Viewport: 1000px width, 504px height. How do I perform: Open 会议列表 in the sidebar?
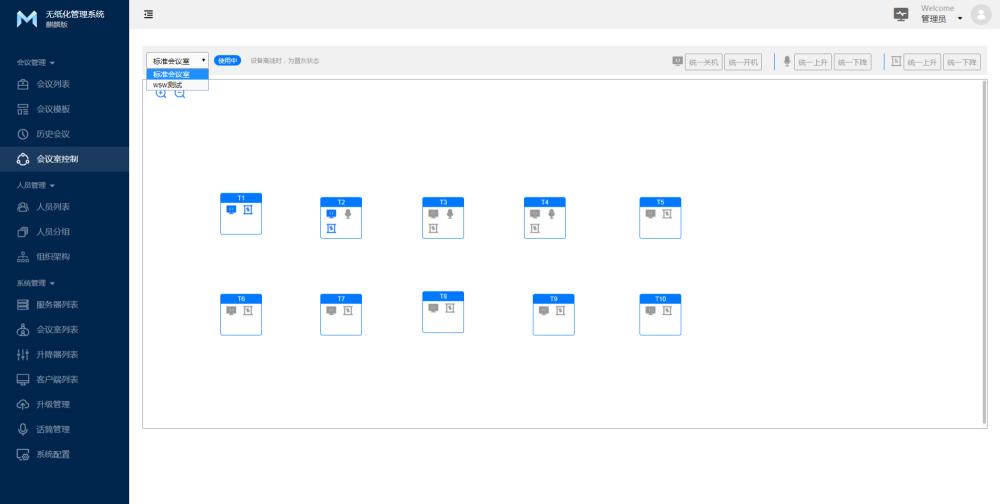[53, 85]
